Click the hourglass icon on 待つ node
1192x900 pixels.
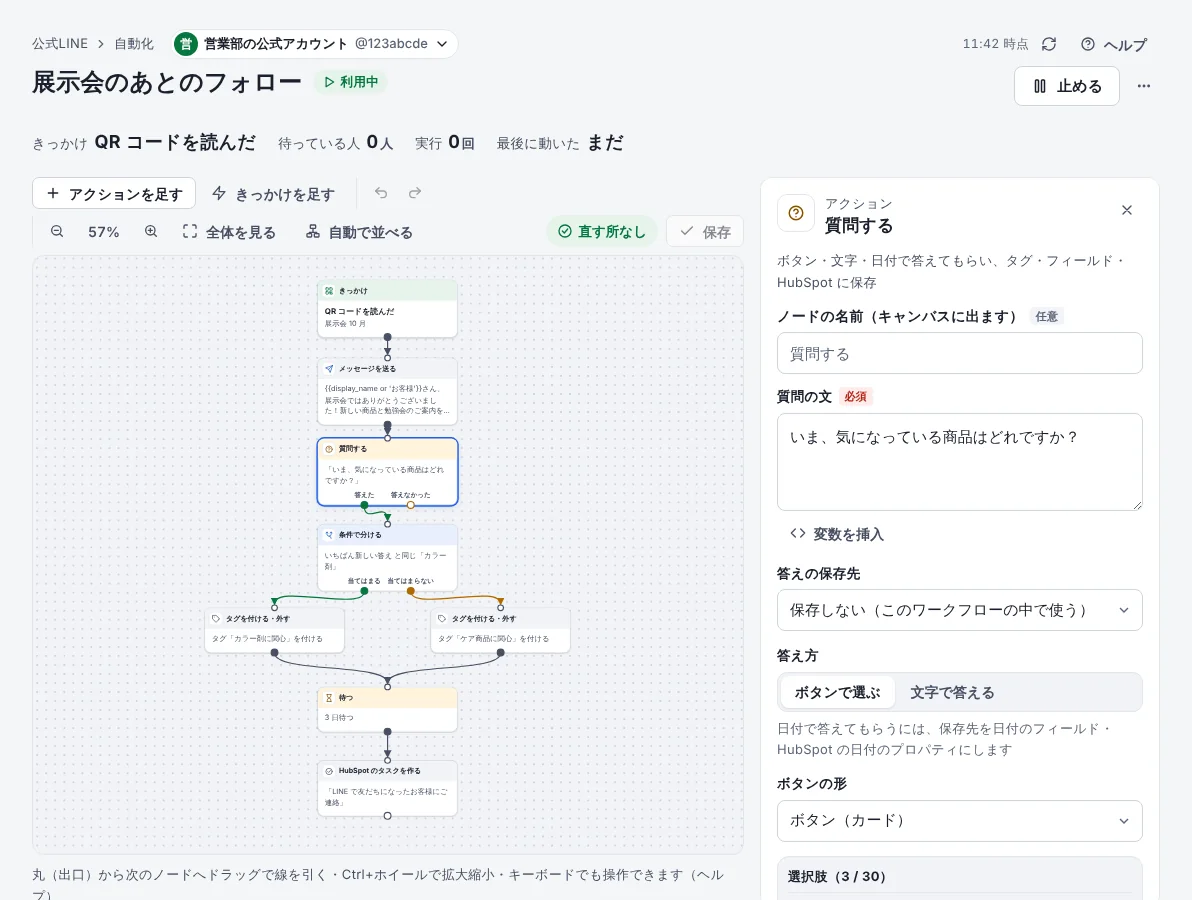coord(329,697)
